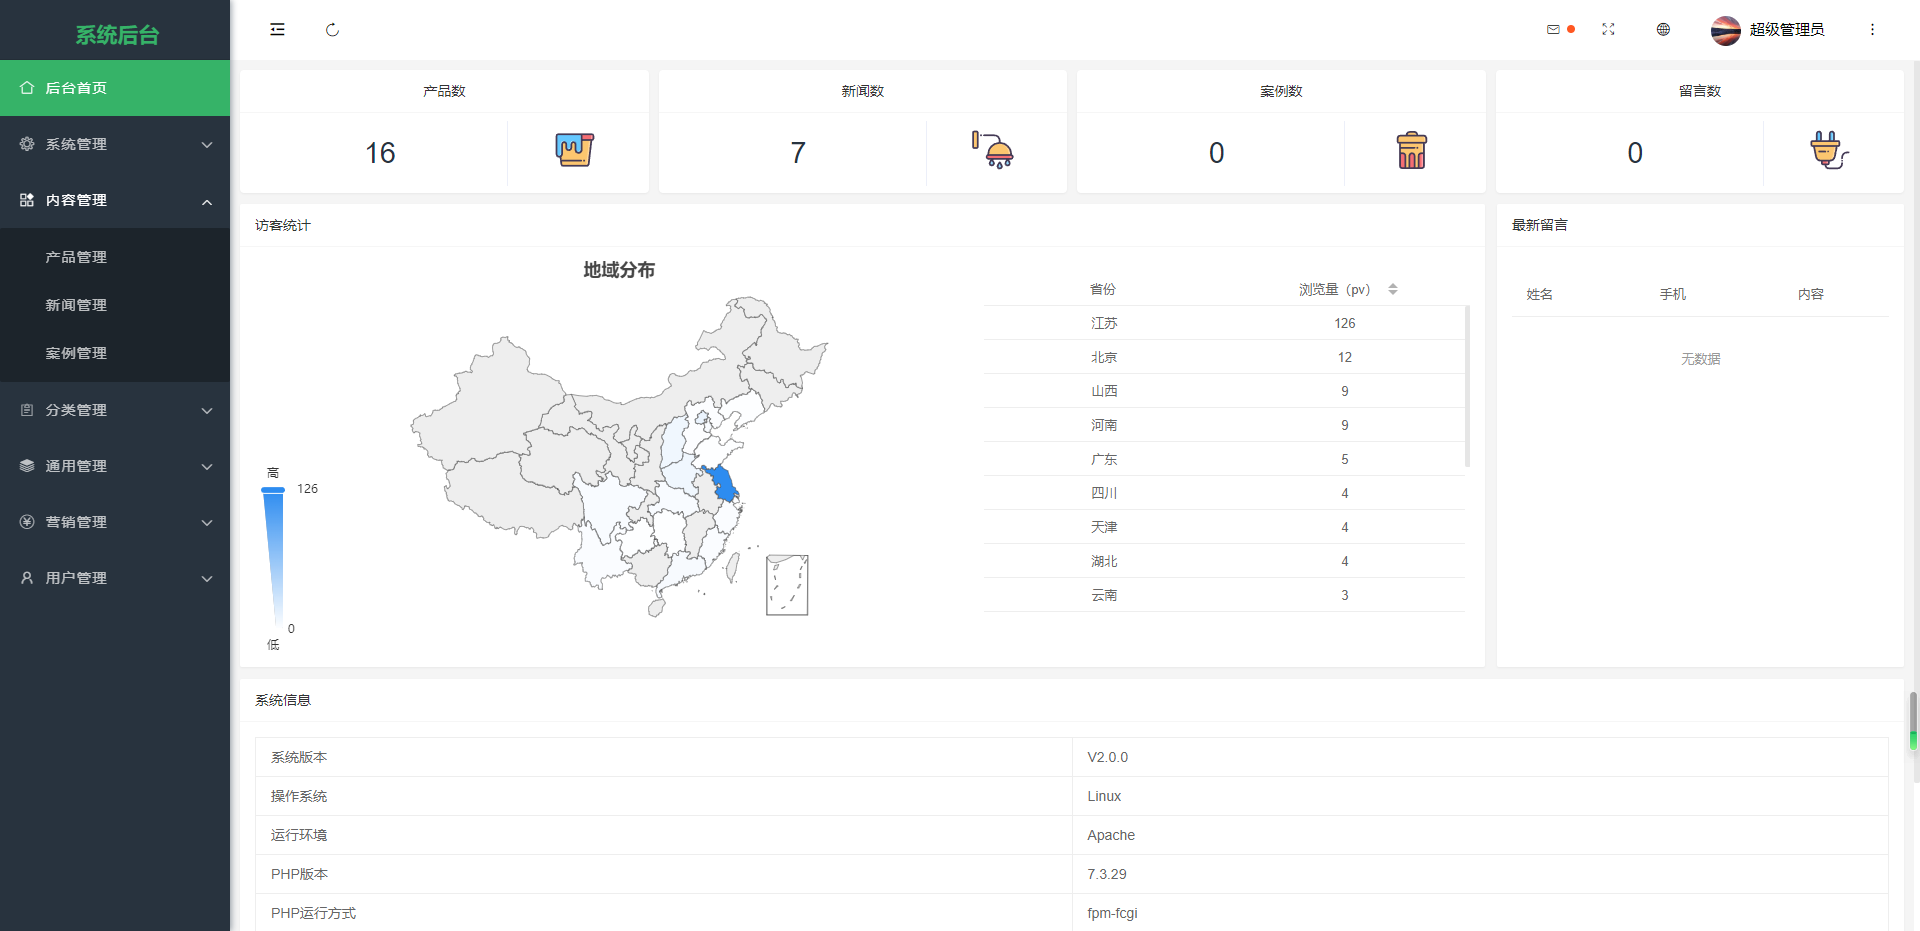The image size is (1920, 931).
Task: Open the messages envelope icon
Action: (1553, 30)
